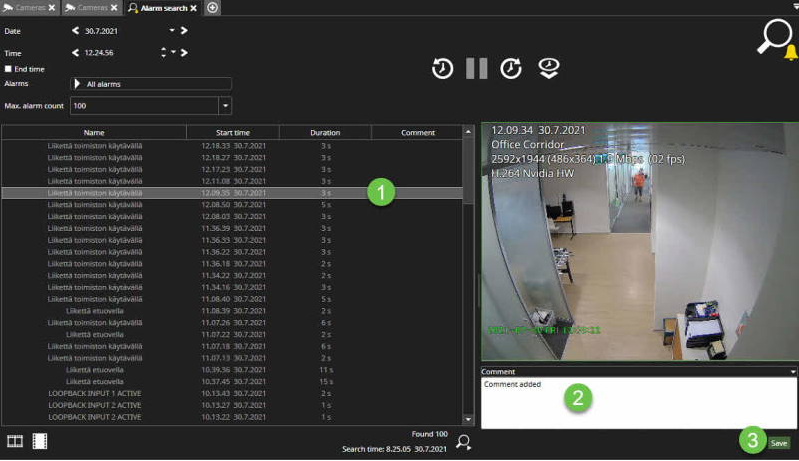The width and height of the screenshot is (799, 461).
Task: Click the play backward clock icon
Action: click(442, 68)
